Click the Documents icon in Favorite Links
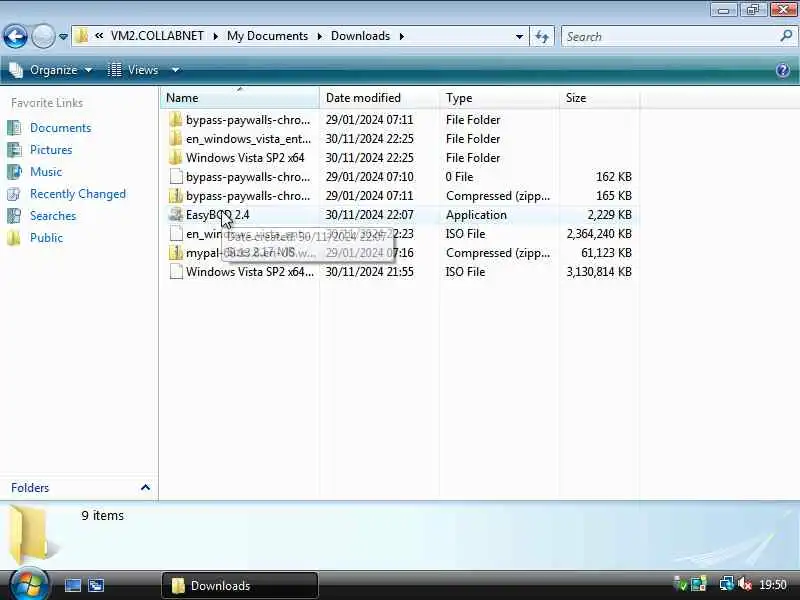 point(14,128)
